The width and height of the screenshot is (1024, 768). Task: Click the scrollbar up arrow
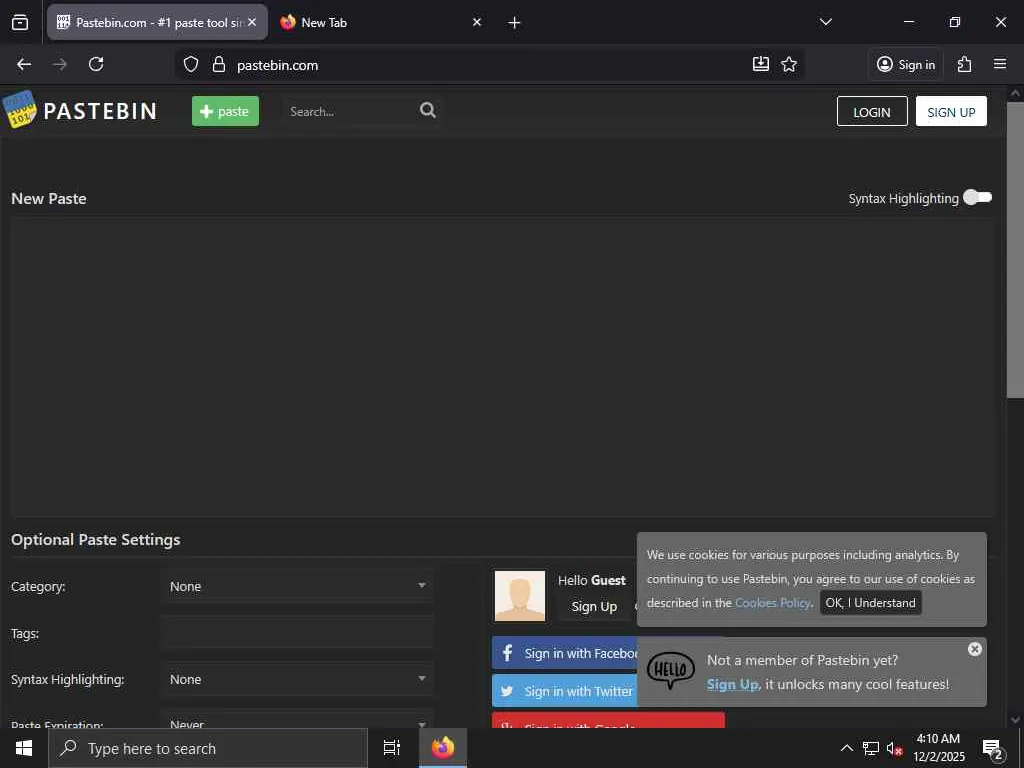[x=1015, y=94]
